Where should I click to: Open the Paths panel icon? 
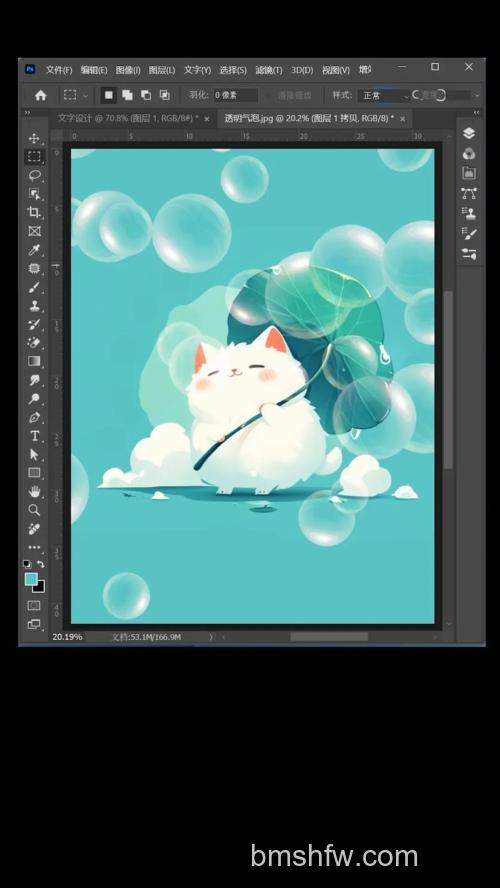[x=469, y=193]
